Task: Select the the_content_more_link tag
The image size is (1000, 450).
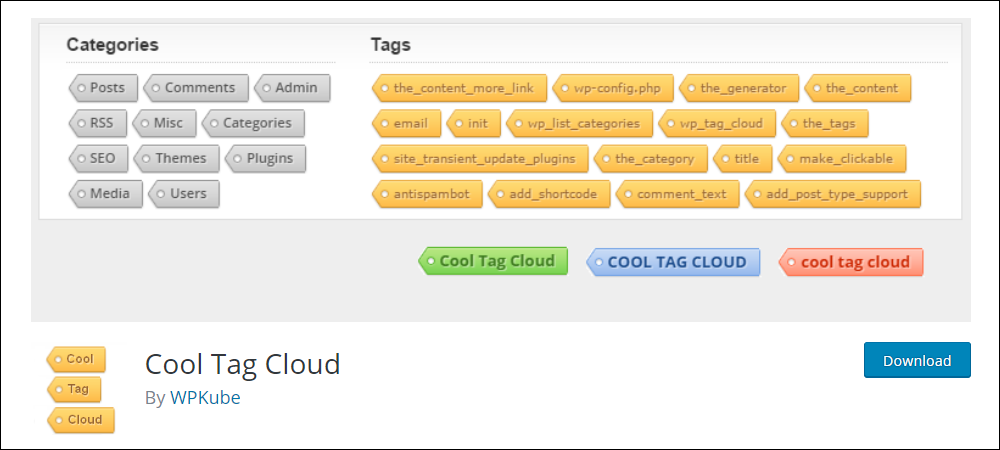Action: coord(459,88)
